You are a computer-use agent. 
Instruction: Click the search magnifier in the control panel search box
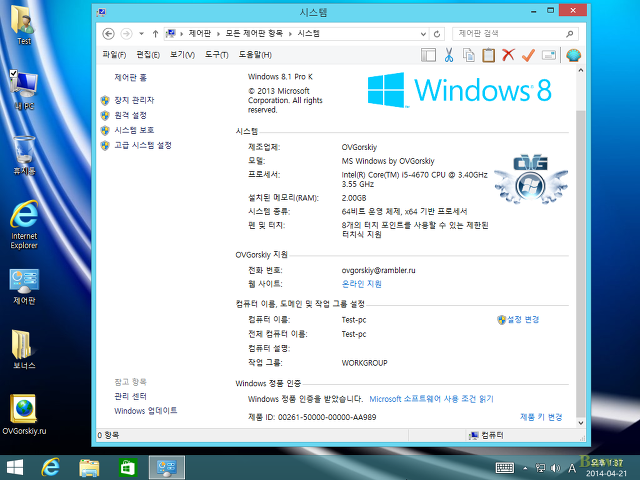[x=569, y=34]
